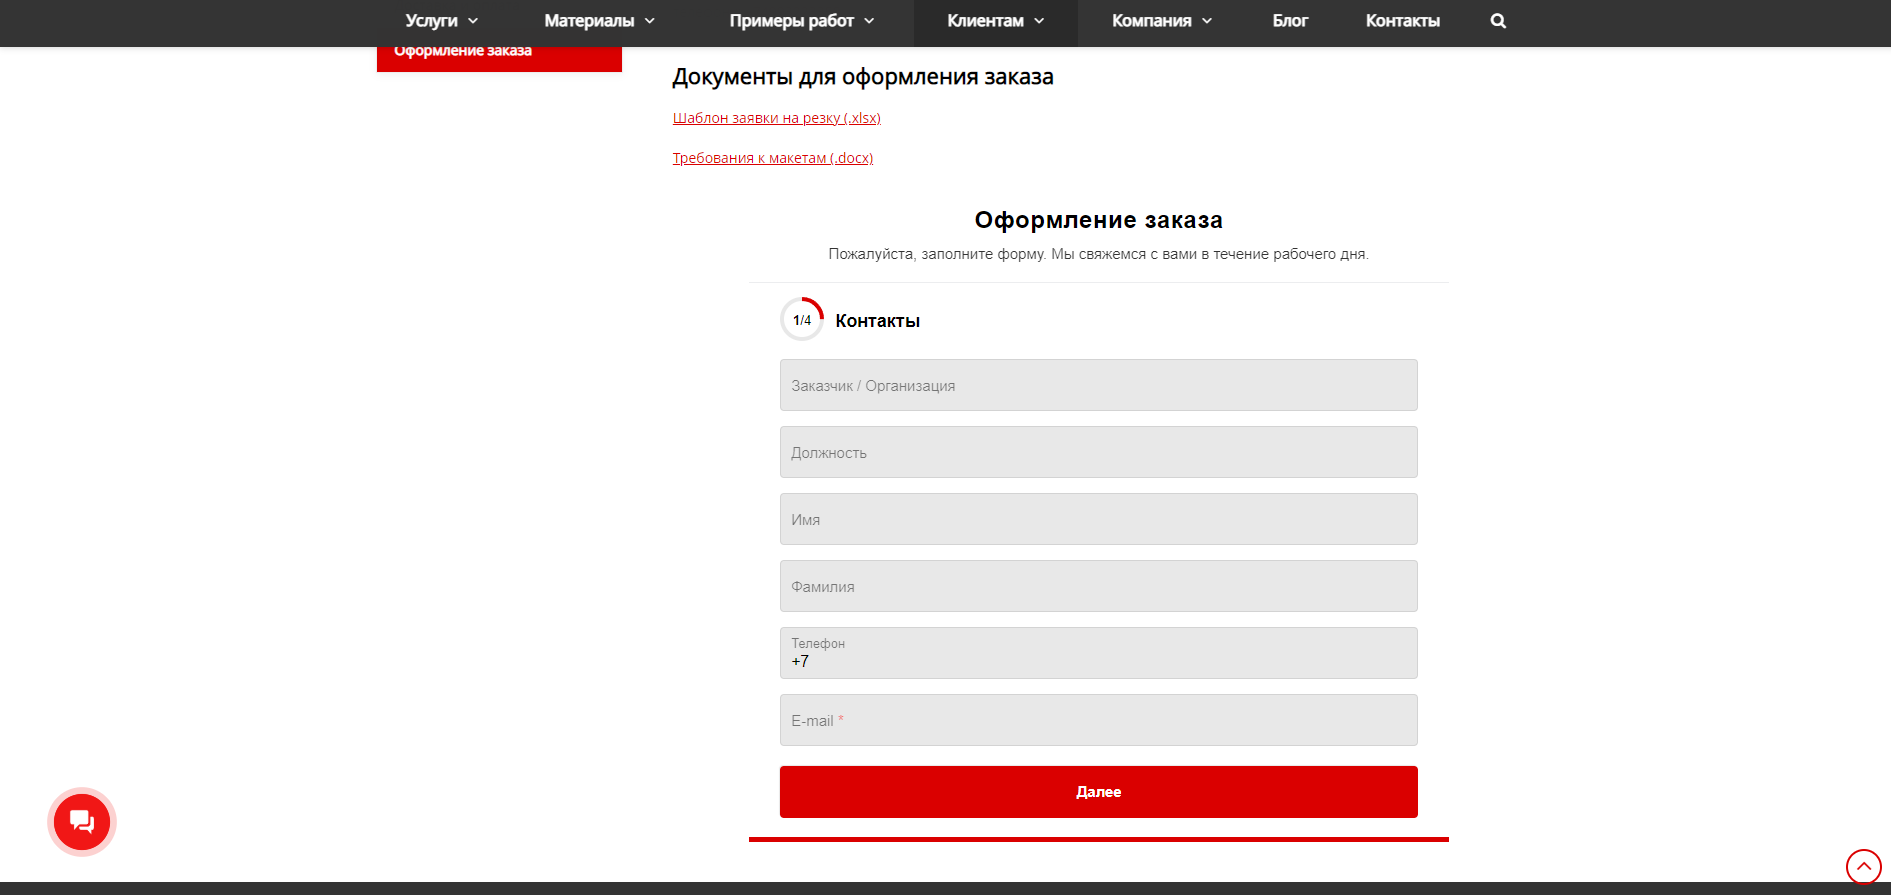Open the Примеры работ menu item
Viewport: 1891px width, 895px height.
[x=791, y=21]
